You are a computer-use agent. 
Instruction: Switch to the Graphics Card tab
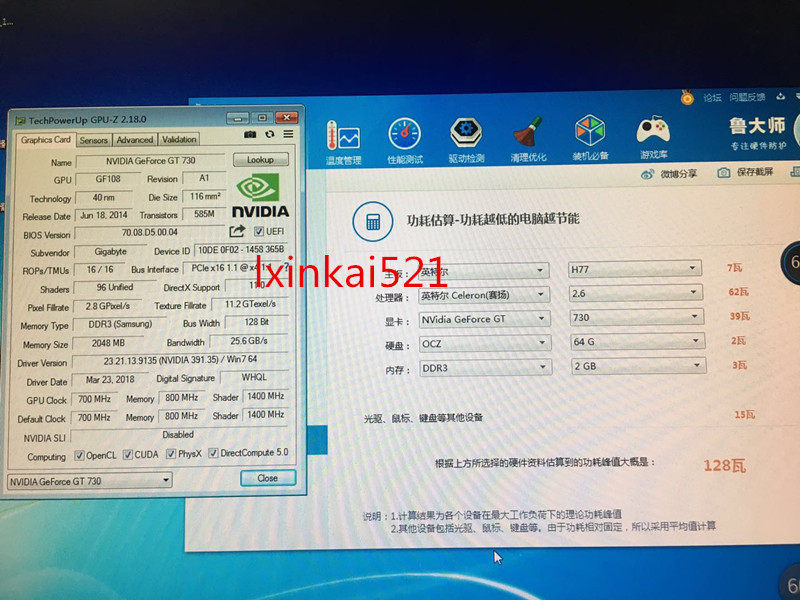45,140
